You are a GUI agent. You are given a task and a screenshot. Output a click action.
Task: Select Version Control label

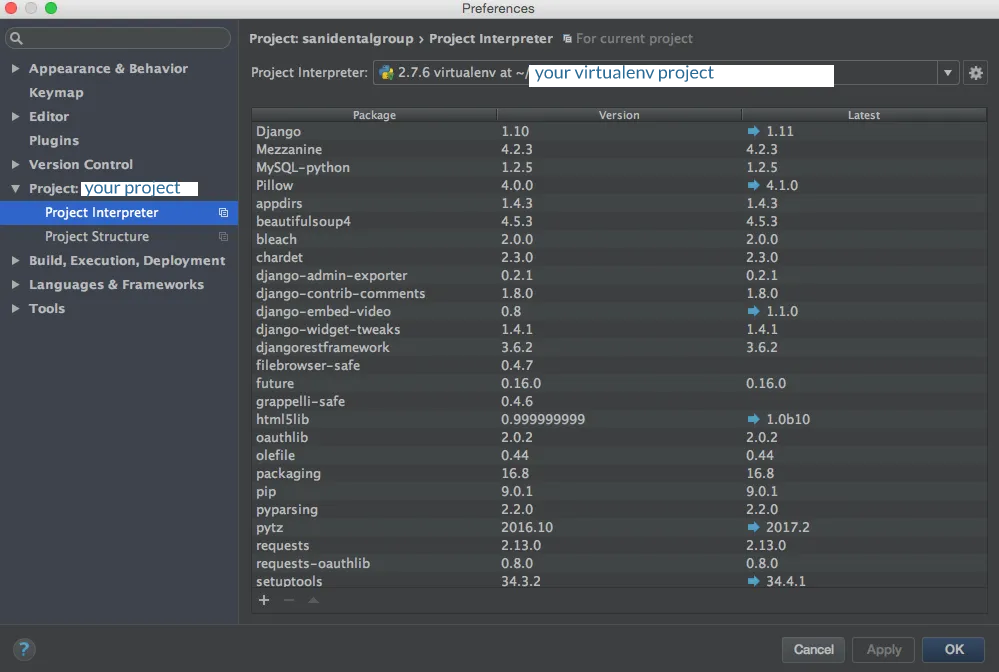tap(81, 164)
